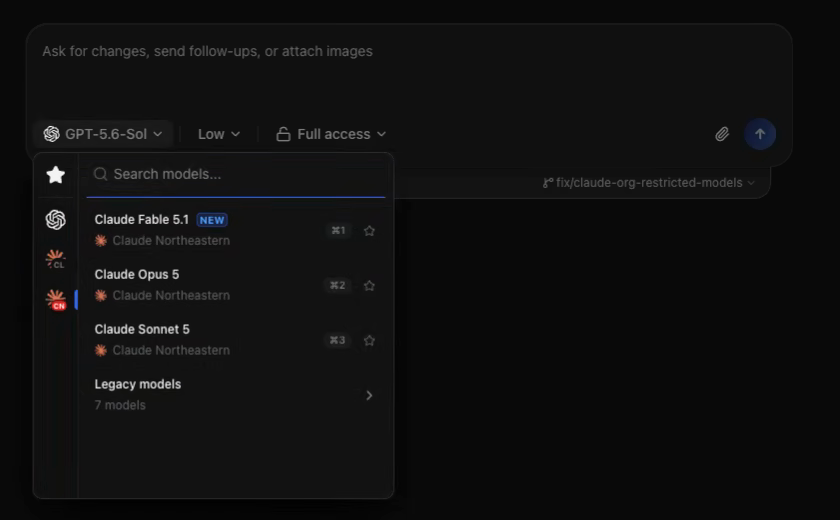Viewport: 840px width, 520px height.
Task: Click Claude logo under Claude Fable 5.1
Action: [101, 241]
